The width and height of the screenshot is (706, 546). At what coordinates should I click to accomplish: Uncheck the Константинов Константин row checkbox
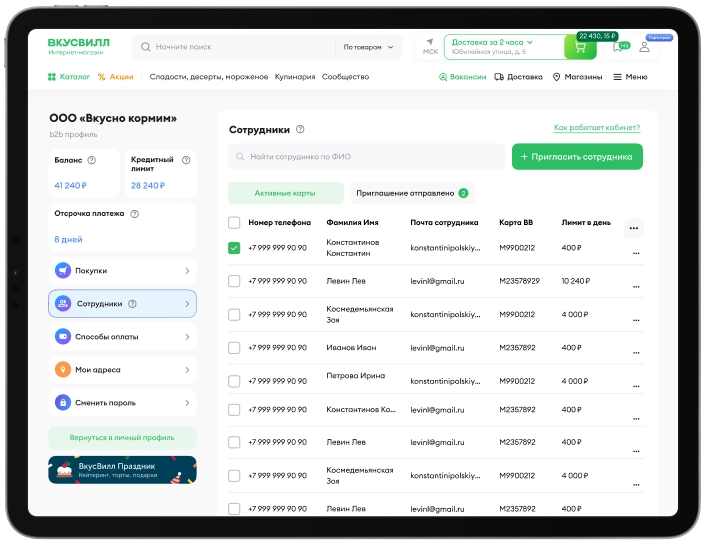[234, 248]
